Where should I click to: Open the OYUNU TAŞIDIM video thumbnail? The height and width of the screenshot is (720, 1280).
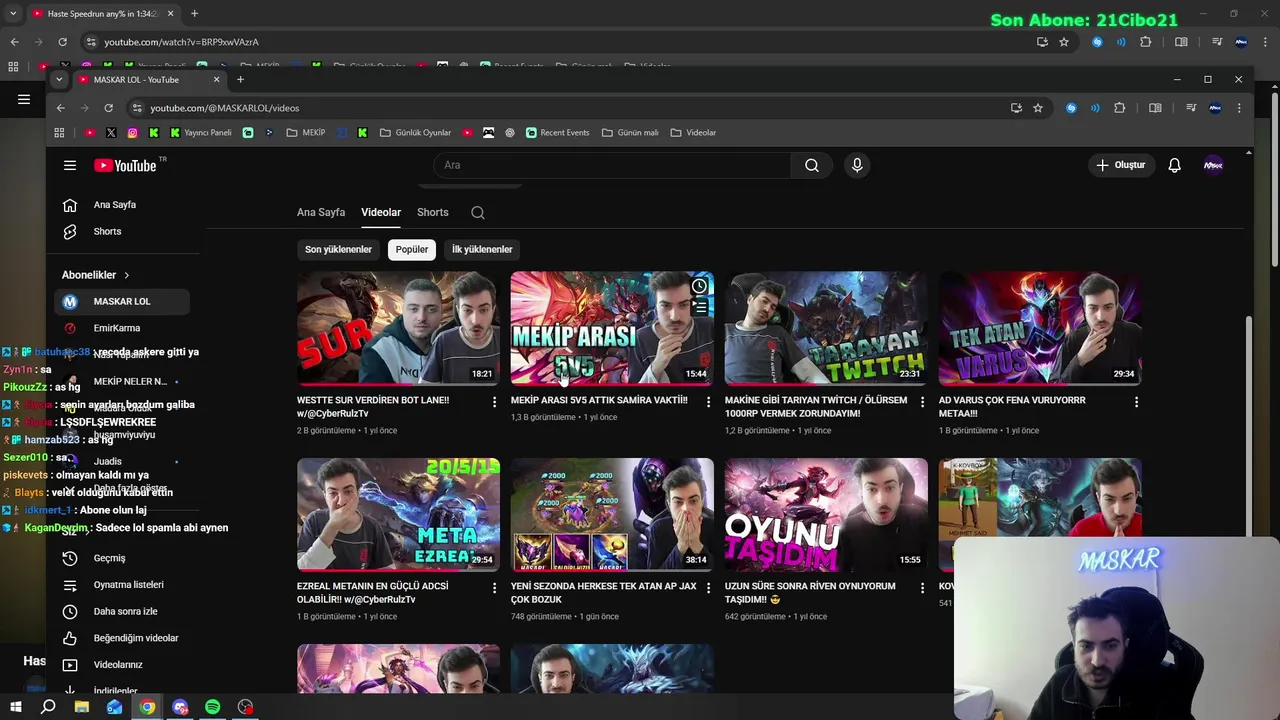(826, 514)
